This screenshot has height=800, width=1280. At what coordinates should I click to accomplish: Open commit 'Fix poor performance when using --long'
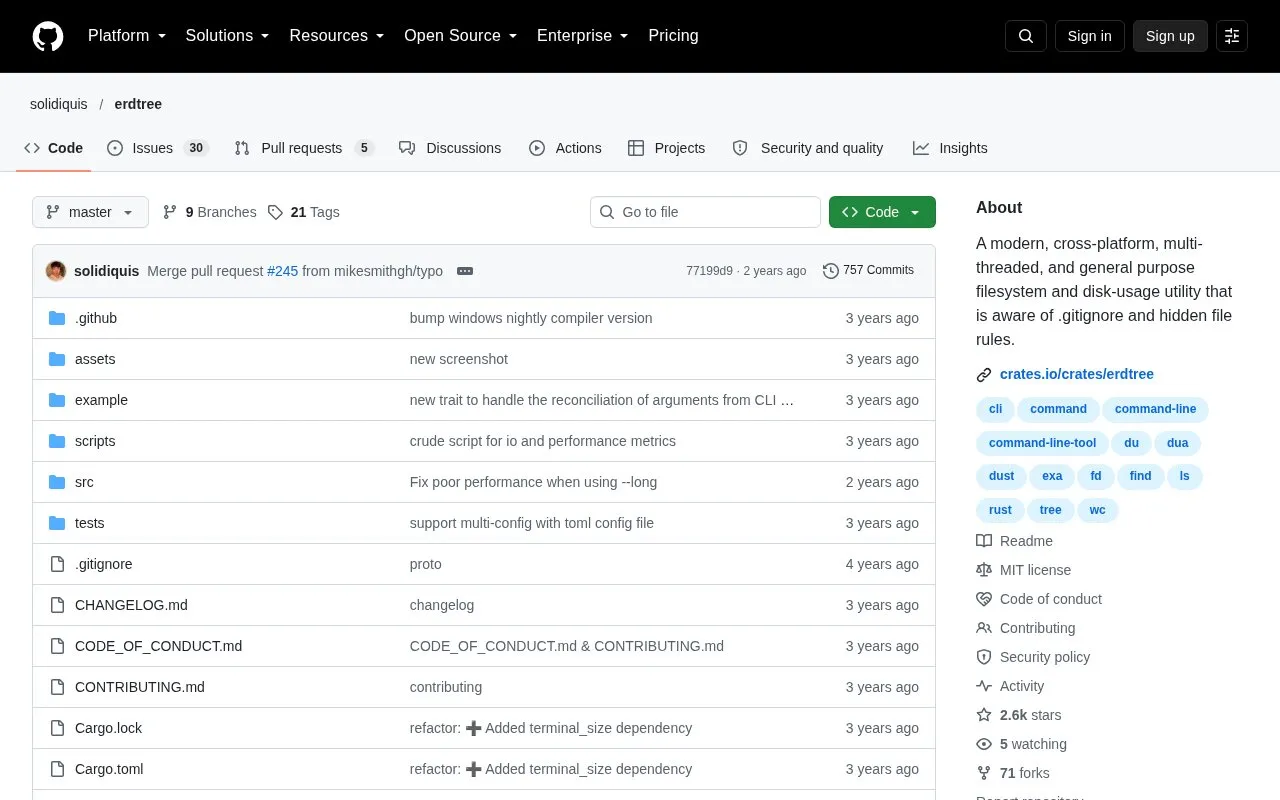pyautogui.click(x=533, y=482)
